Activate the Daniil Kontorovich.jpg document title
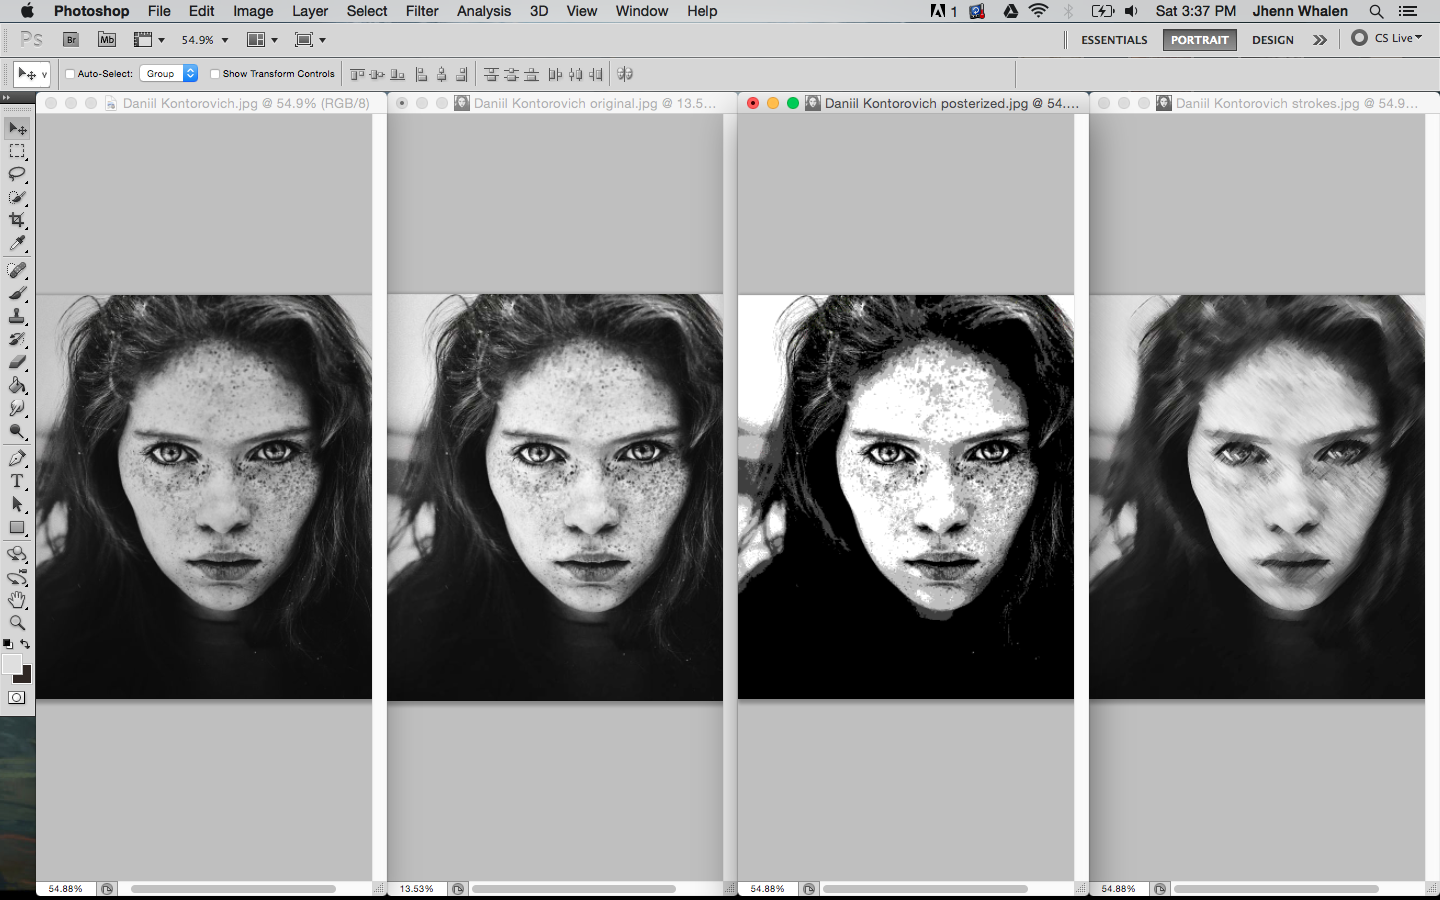This screenshot has height=900, width=1440. point(246,103)
